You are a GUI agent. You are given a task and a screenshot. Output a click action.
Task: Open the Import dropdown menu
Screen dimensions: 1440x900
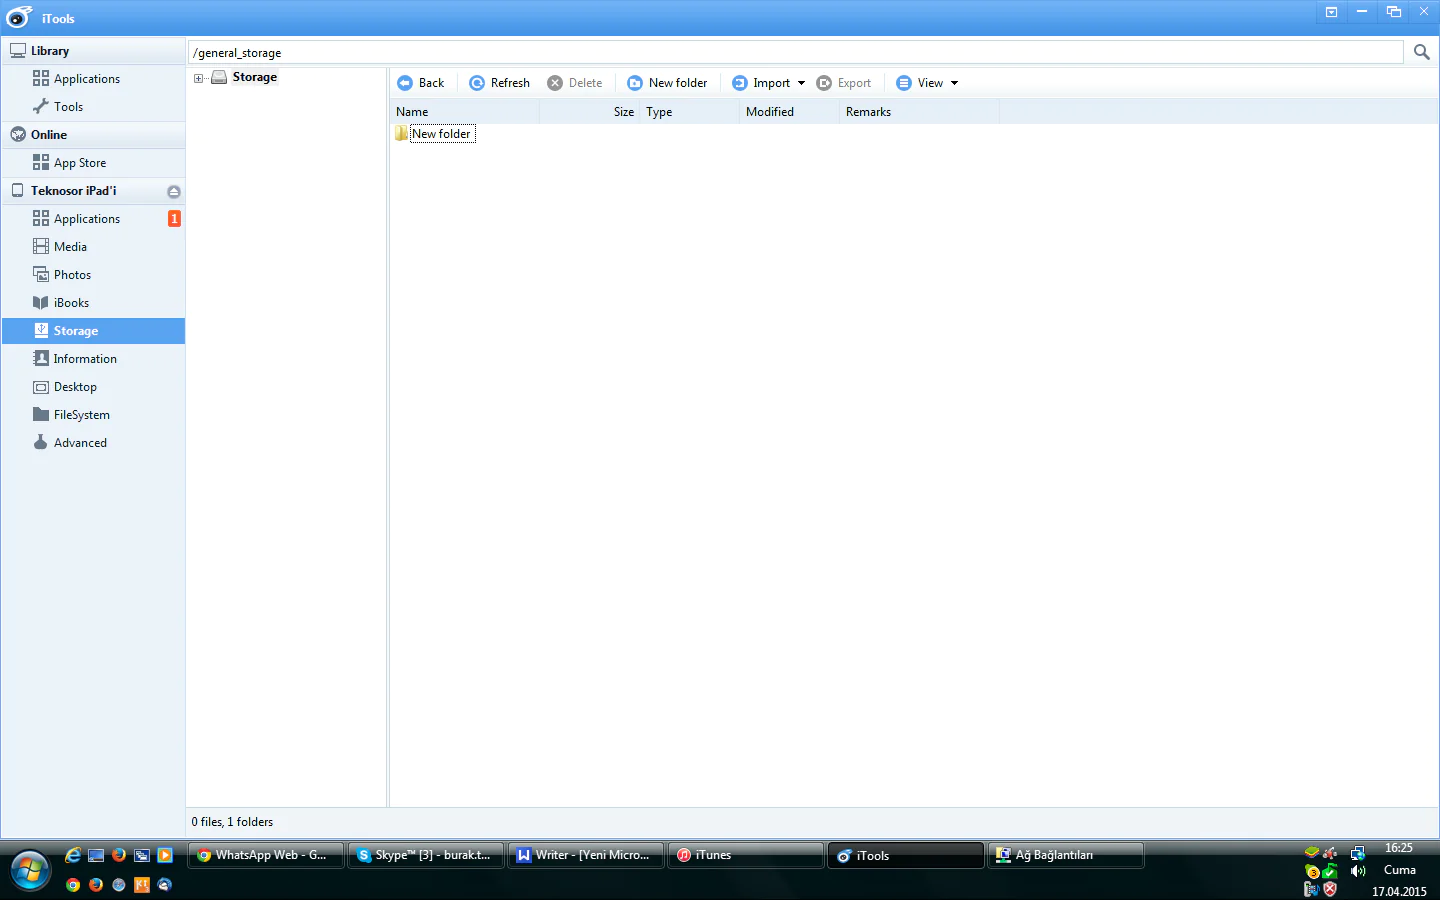[x=801, y=83]
